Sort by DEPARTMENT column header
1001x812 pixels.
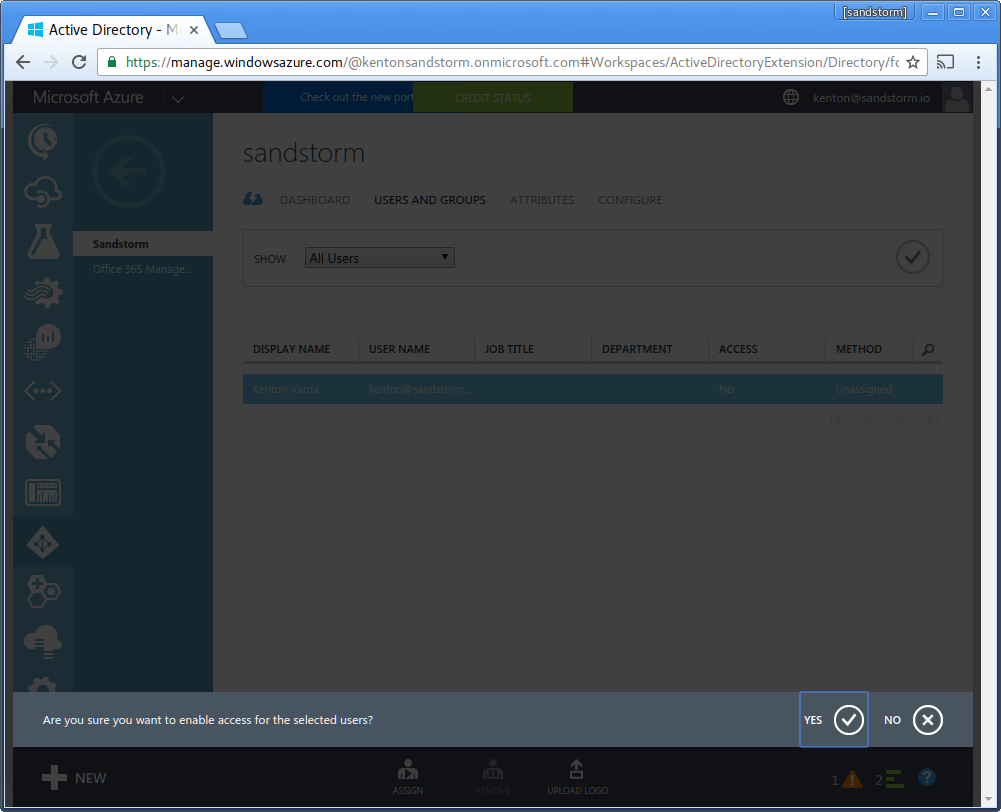[x=636, y=349]
